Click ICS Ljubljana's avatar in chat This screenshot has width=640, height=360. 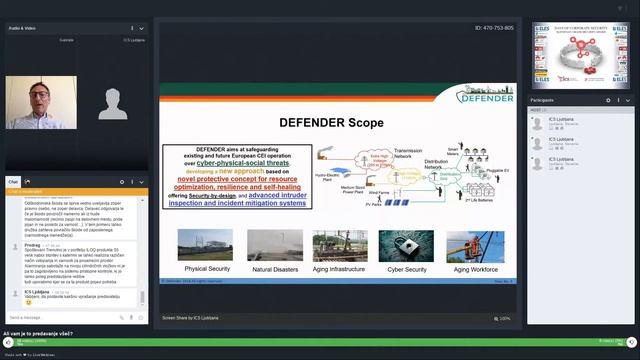[16, 293]
